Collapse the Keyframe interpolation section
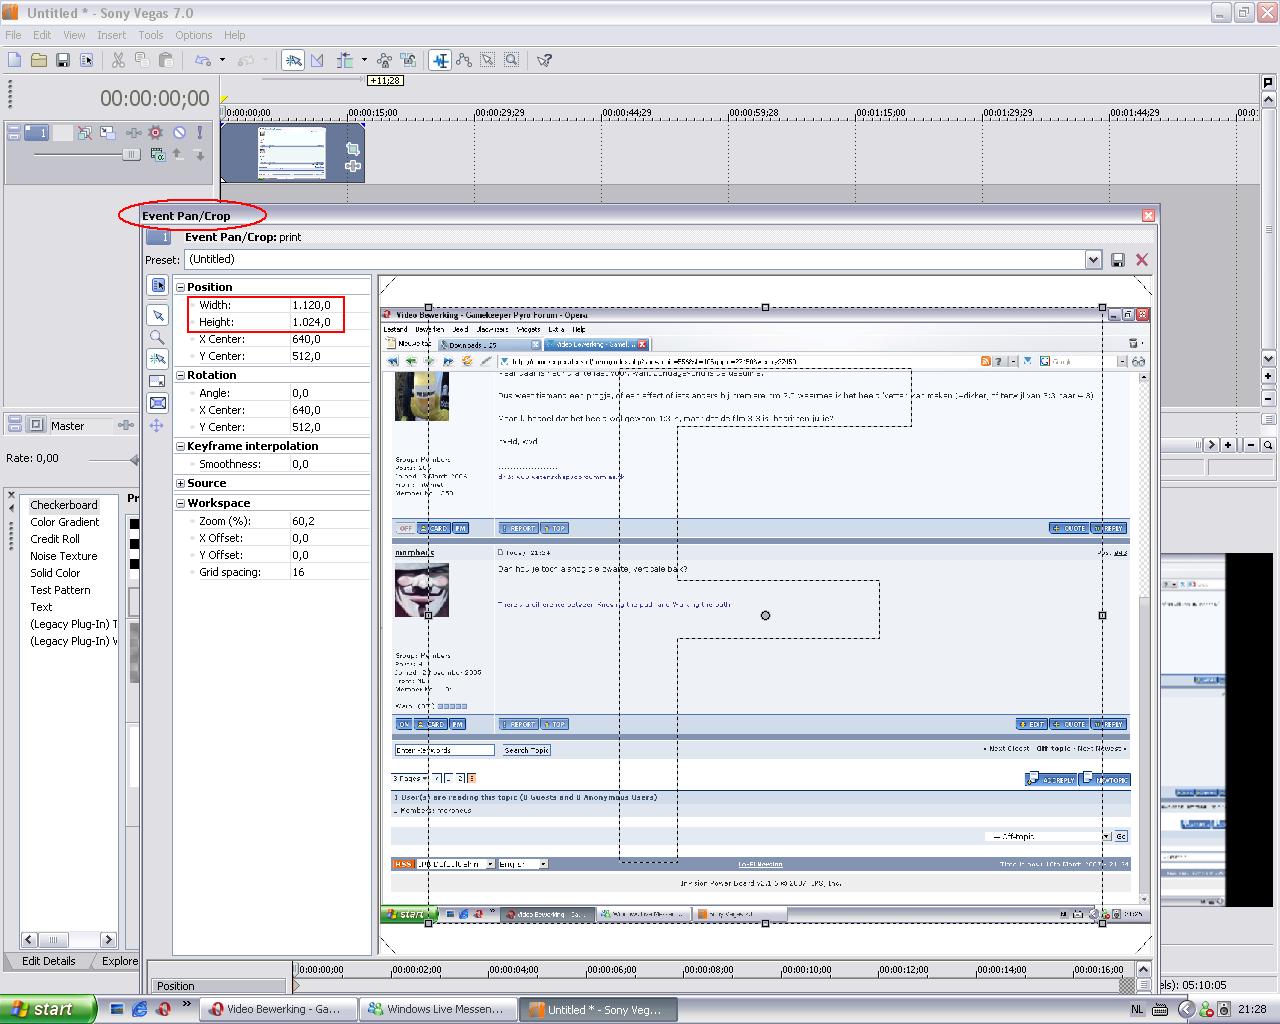This screenshot has width=1280, height=1024. (x=181, y=446)
